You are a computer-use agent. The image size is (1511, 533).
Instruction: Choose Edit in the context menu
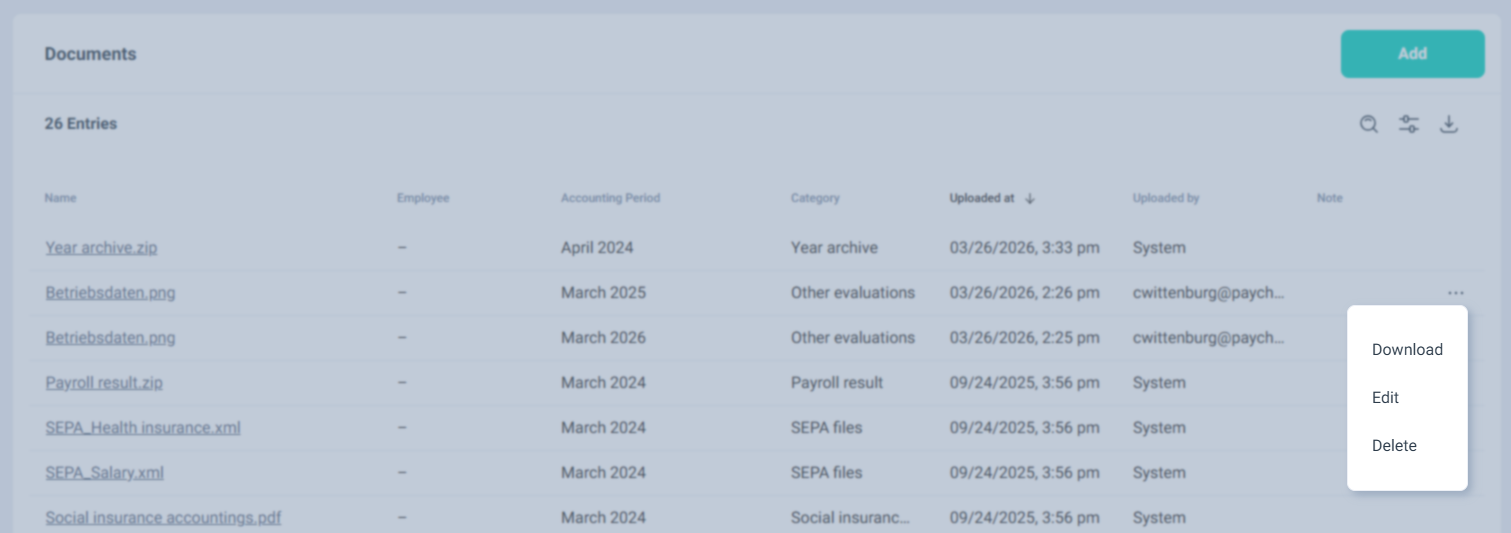[1385, 398]
